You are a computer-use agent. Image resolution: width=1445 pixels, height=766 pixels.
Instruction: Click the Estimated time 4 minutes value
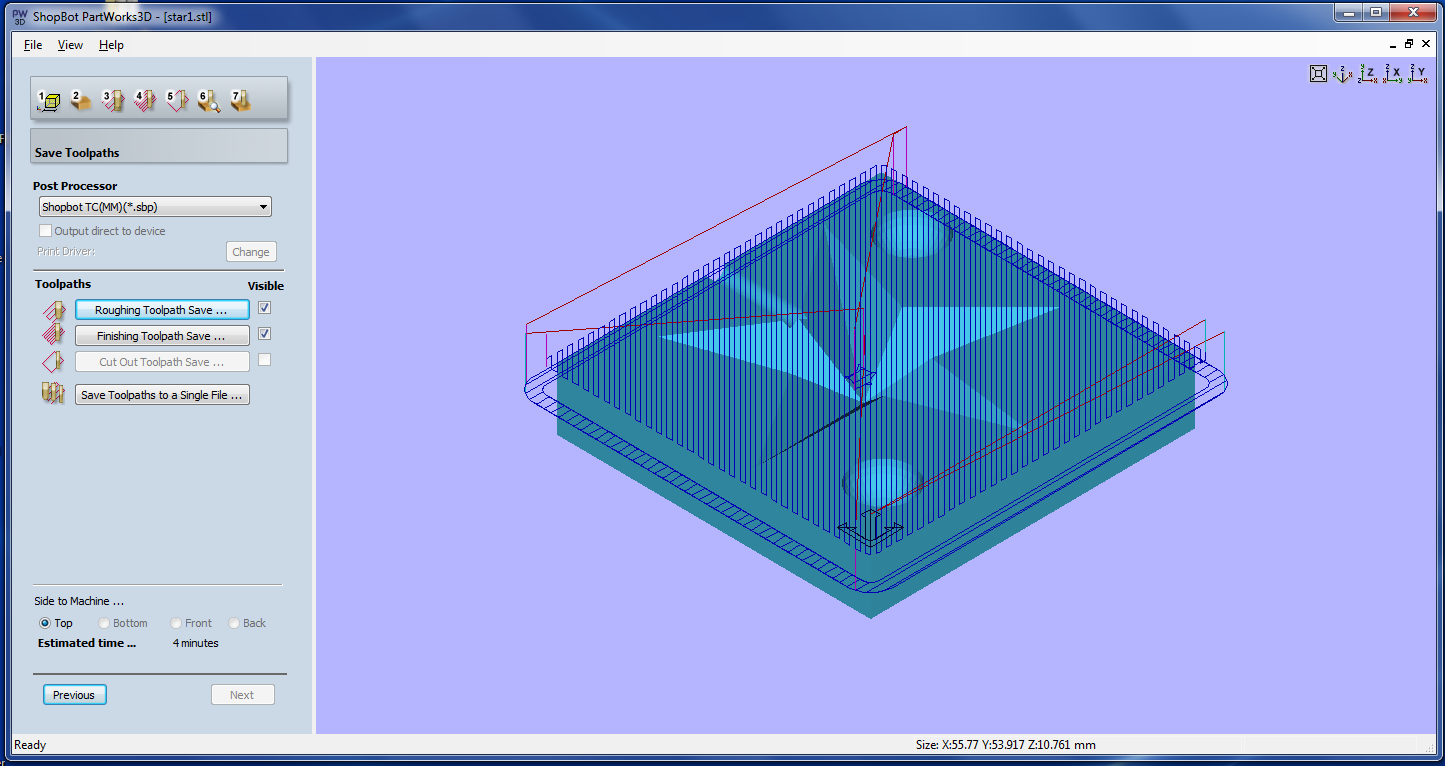(x=195, y=643)
